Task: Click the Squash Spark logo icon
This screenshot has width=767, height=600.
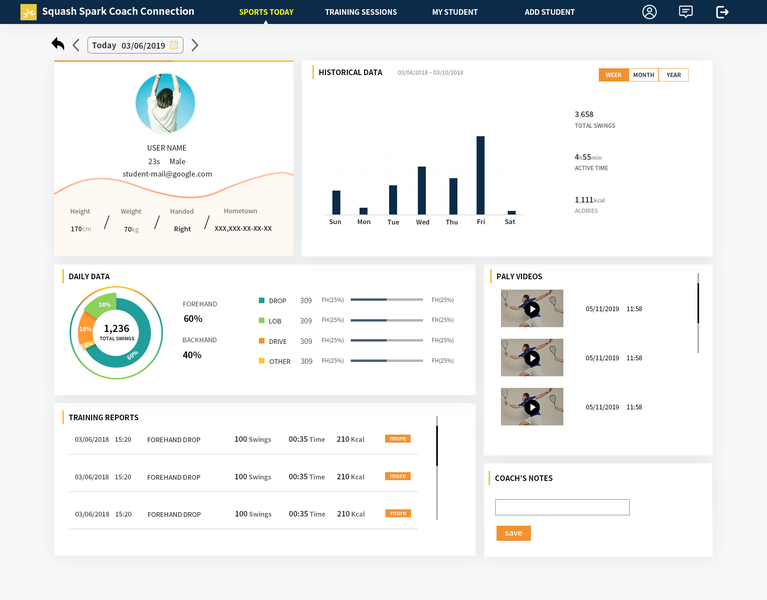Action: pos(28,12)
